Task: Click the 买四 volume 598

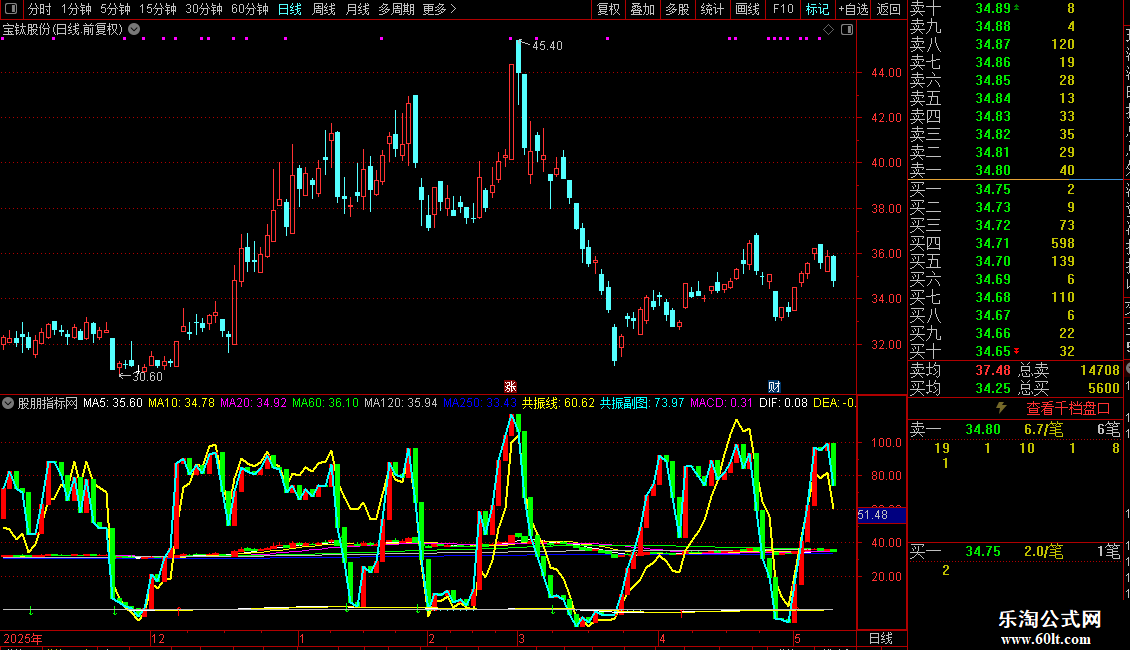Action: click(x=1063, y=244)
